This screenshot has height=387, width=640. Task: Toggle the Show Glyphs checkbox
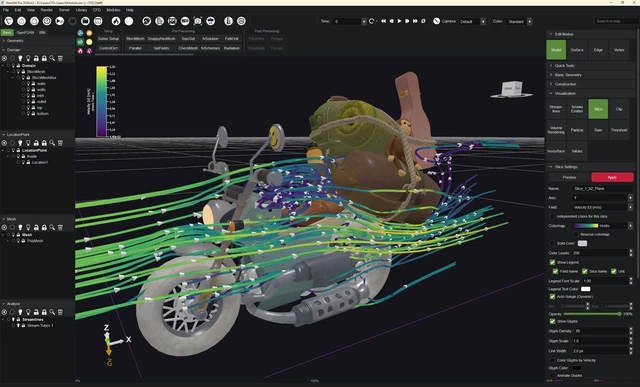click(x=552, y=322)
